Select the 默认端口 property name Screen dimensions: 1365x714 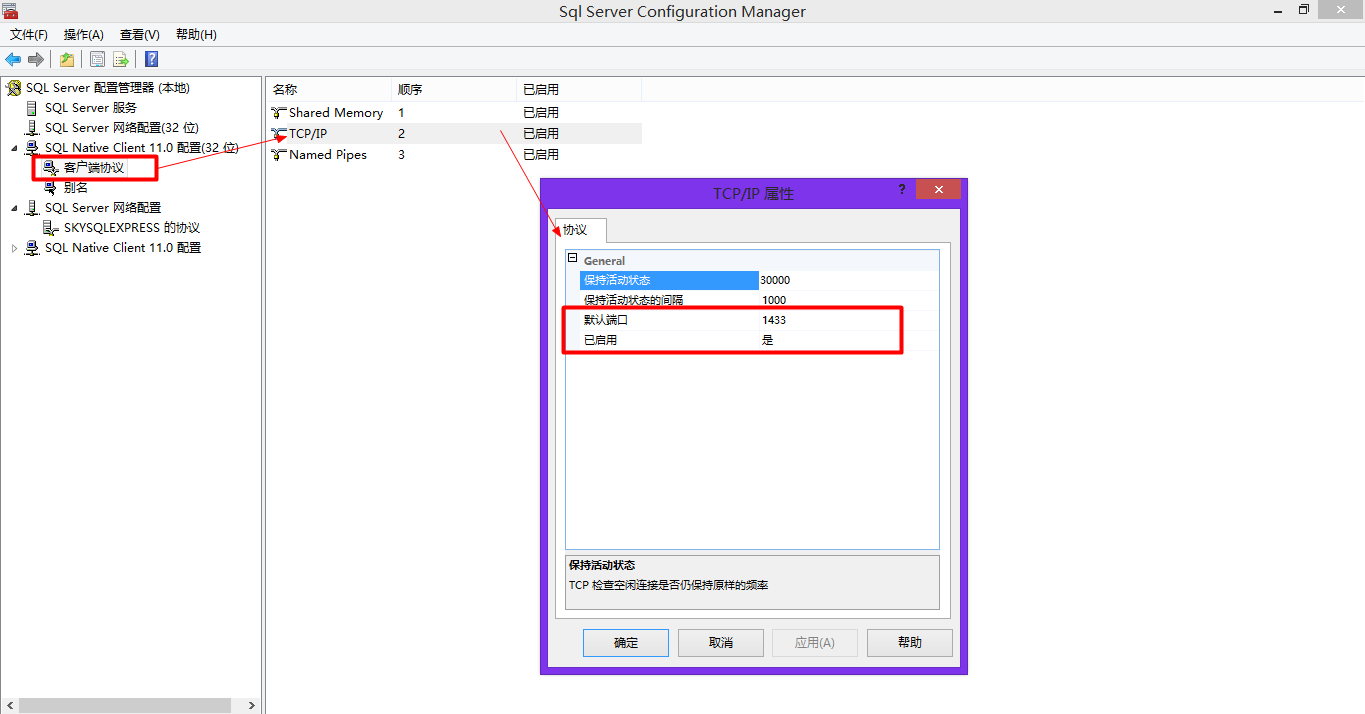[606, 320]
